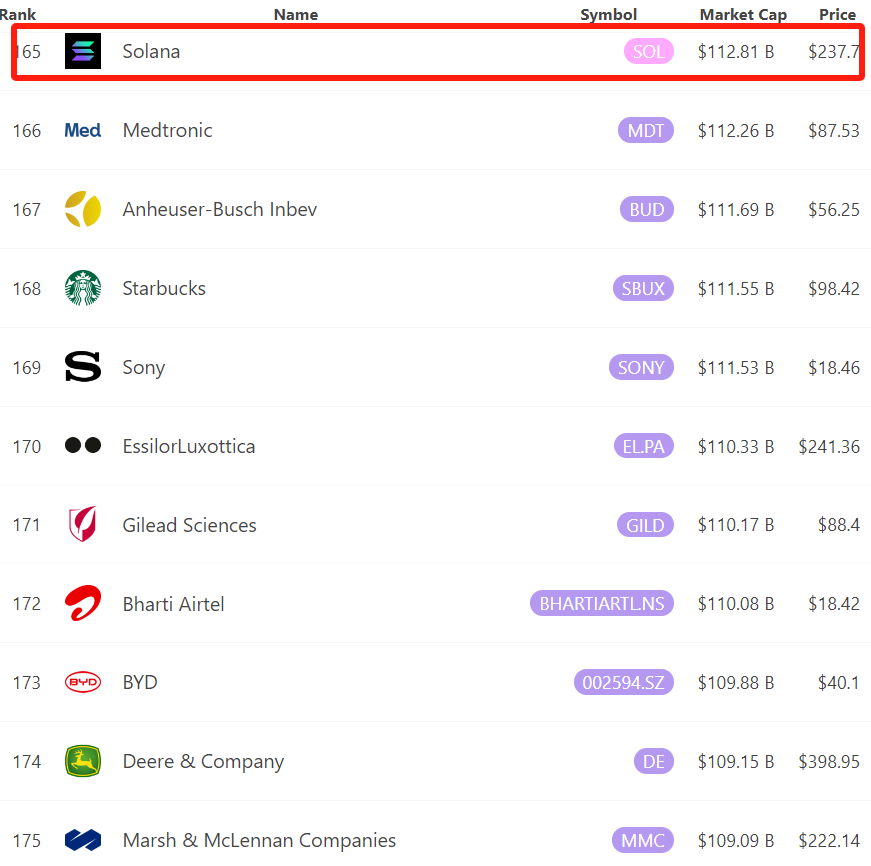Click the Bharti Airtel red logo
This screenshot has width=871, height=866.
pyautogui.click(x=83, y=603)
